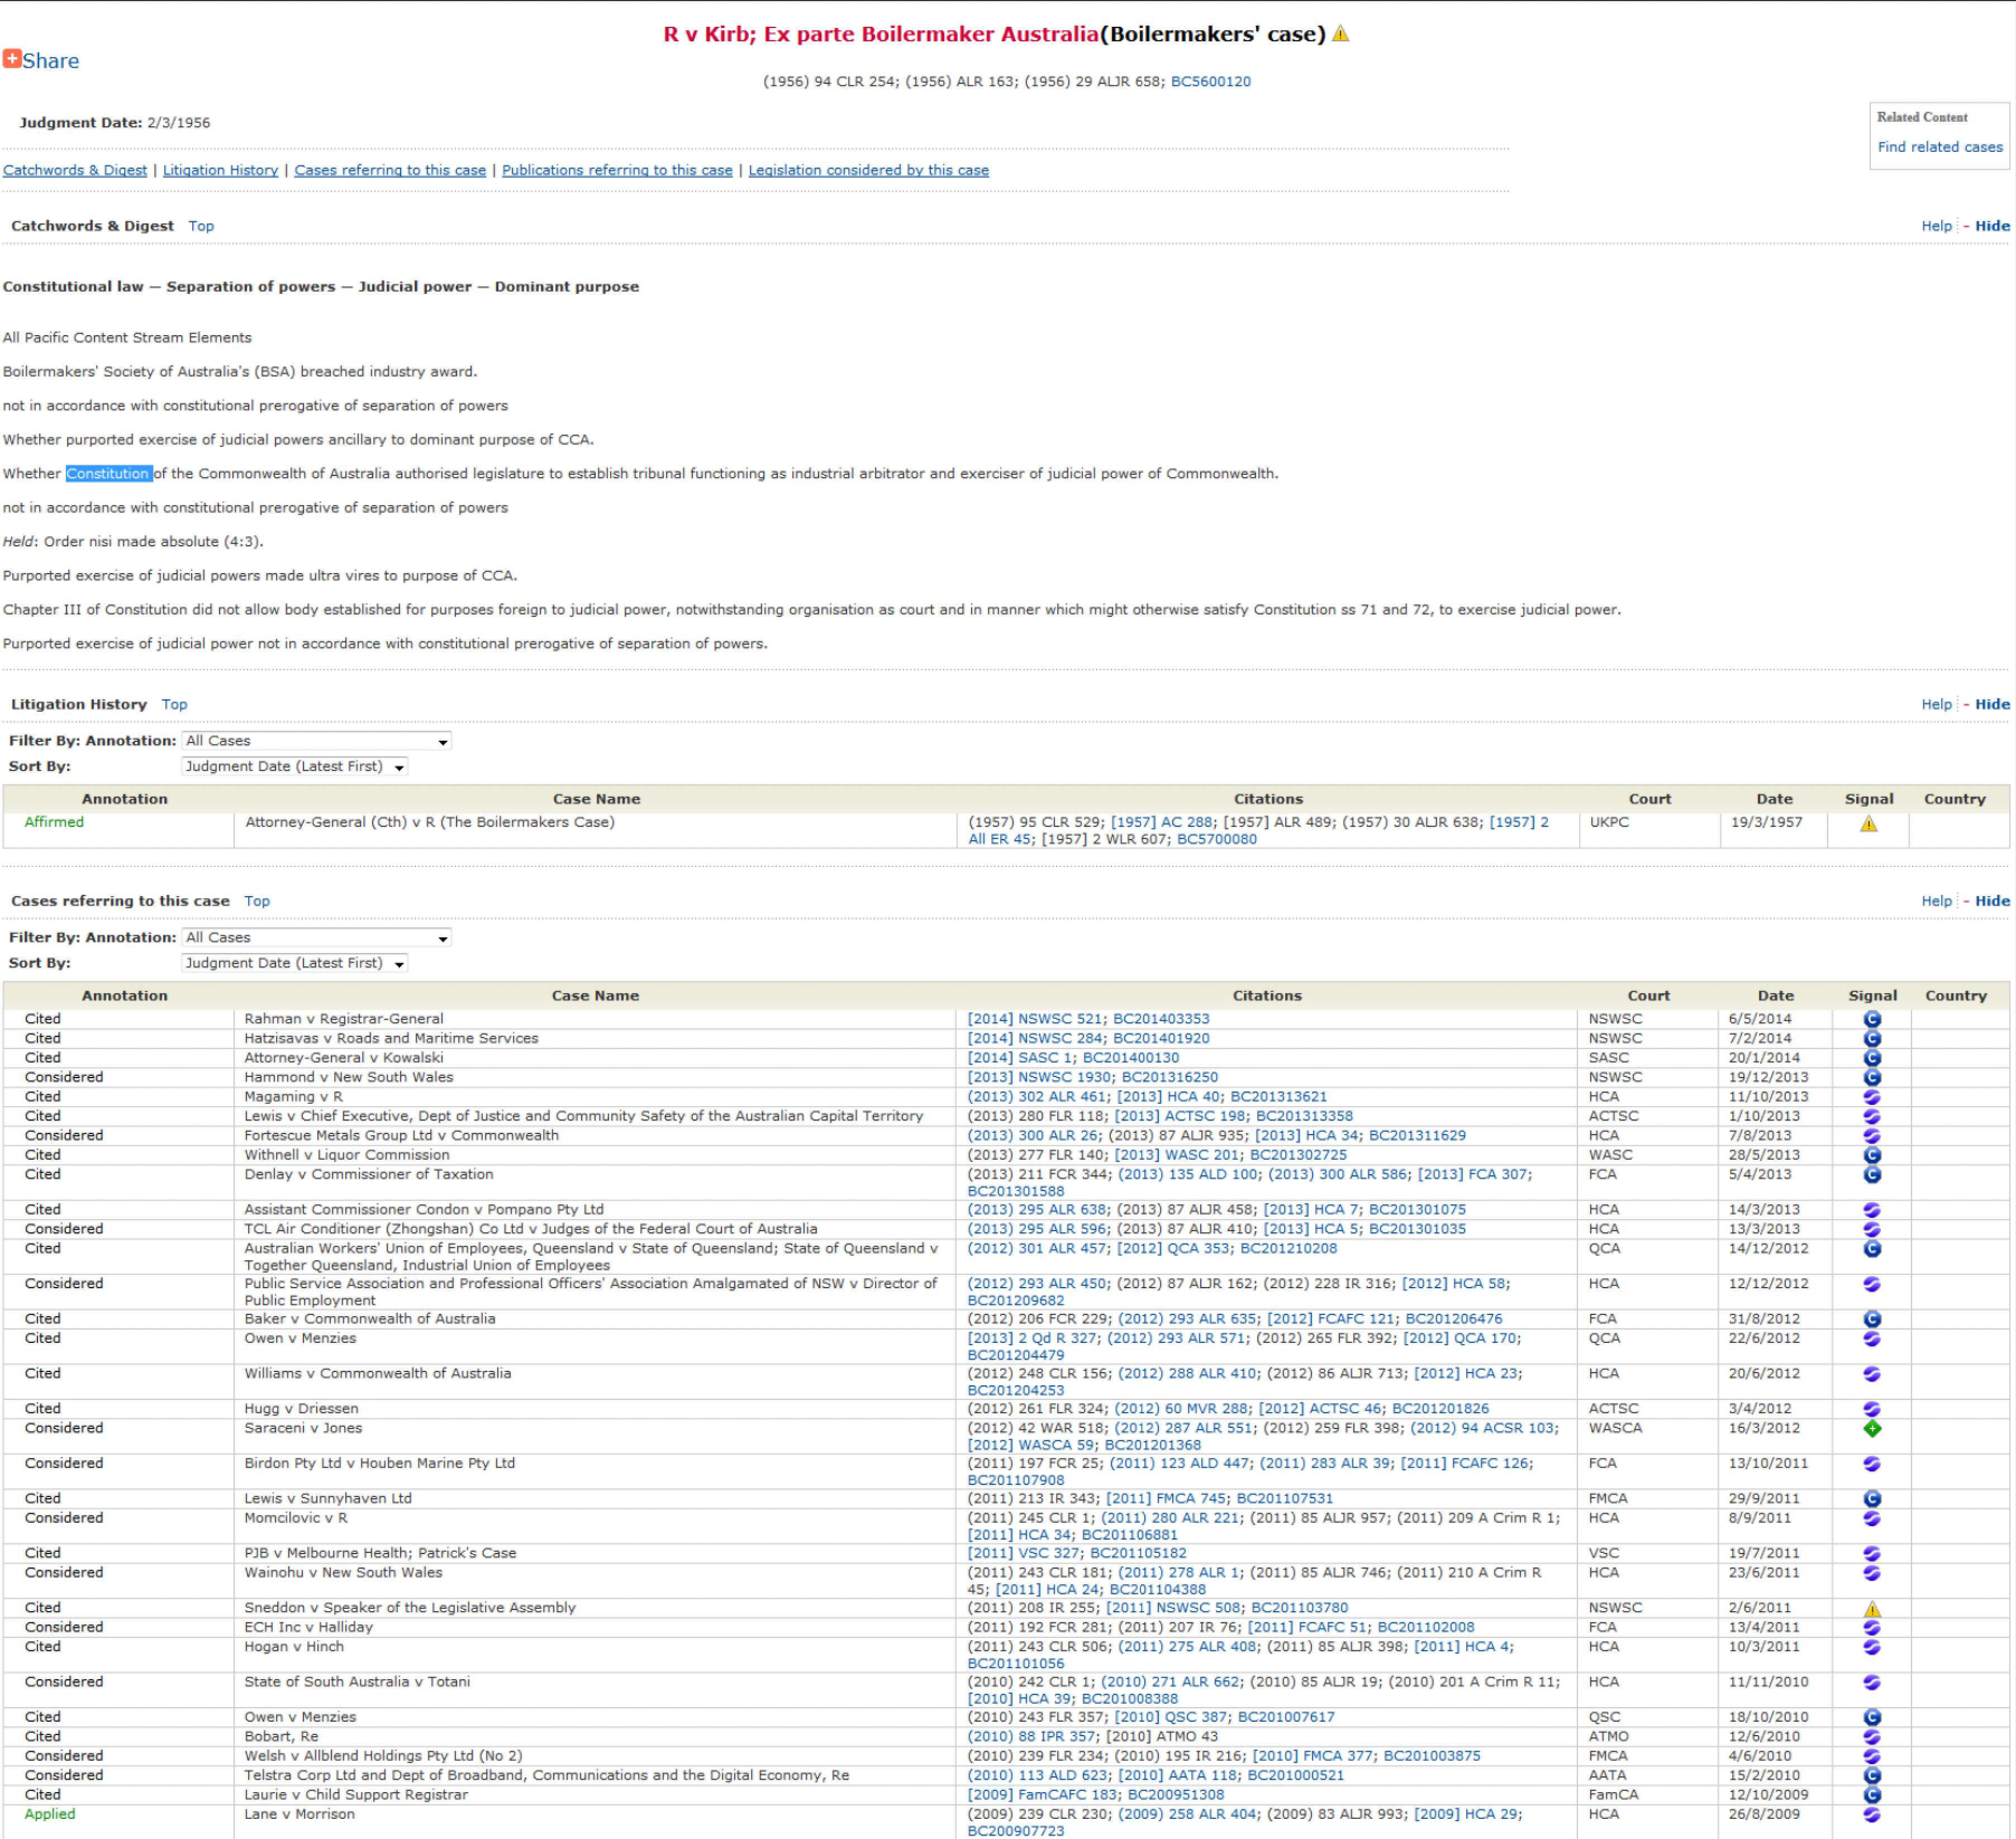The image size is (2016, 1839).
Task: Click Top link beside Catchwords & Digest heading
Action: click(201, 226)
